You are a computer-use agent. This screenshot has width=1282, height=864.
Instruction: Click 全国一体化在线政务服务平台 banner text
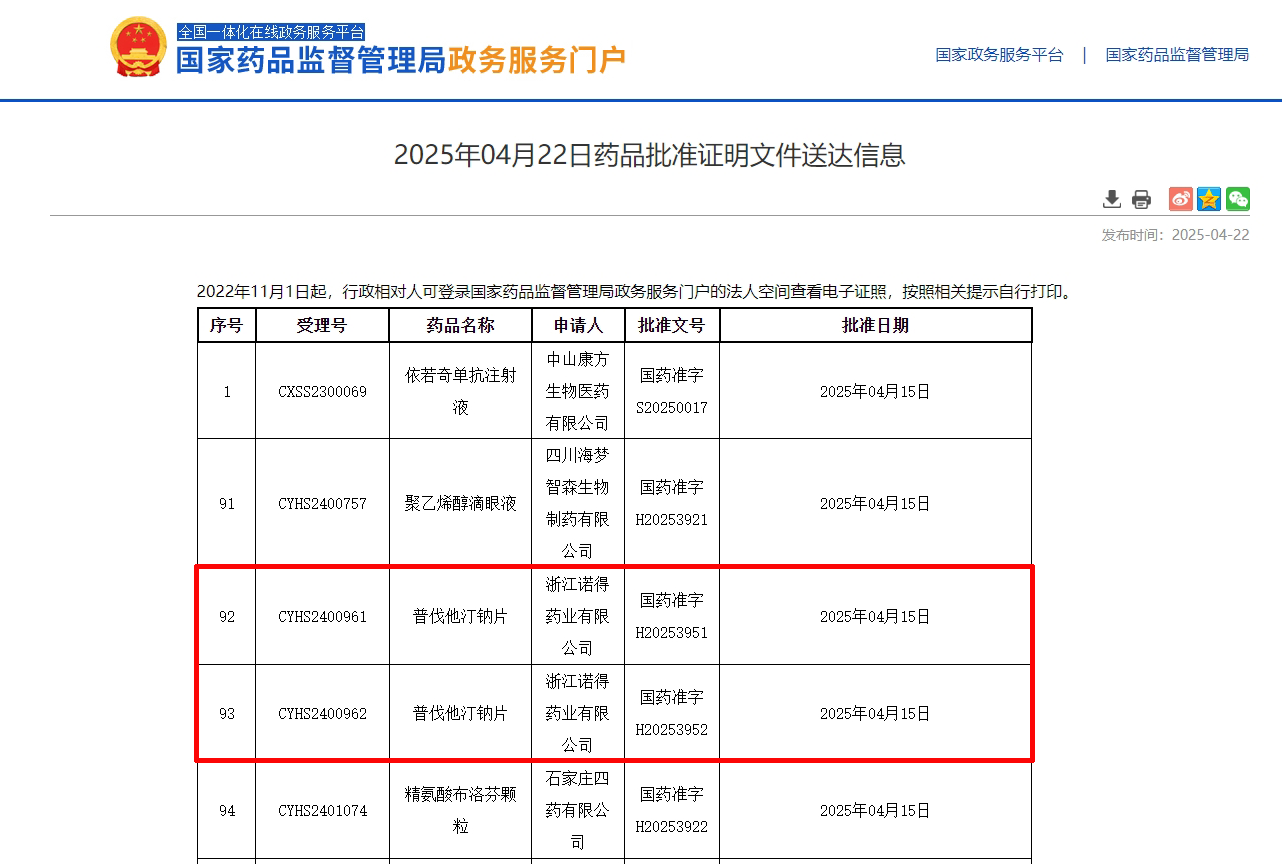click(x=271, y=32)
